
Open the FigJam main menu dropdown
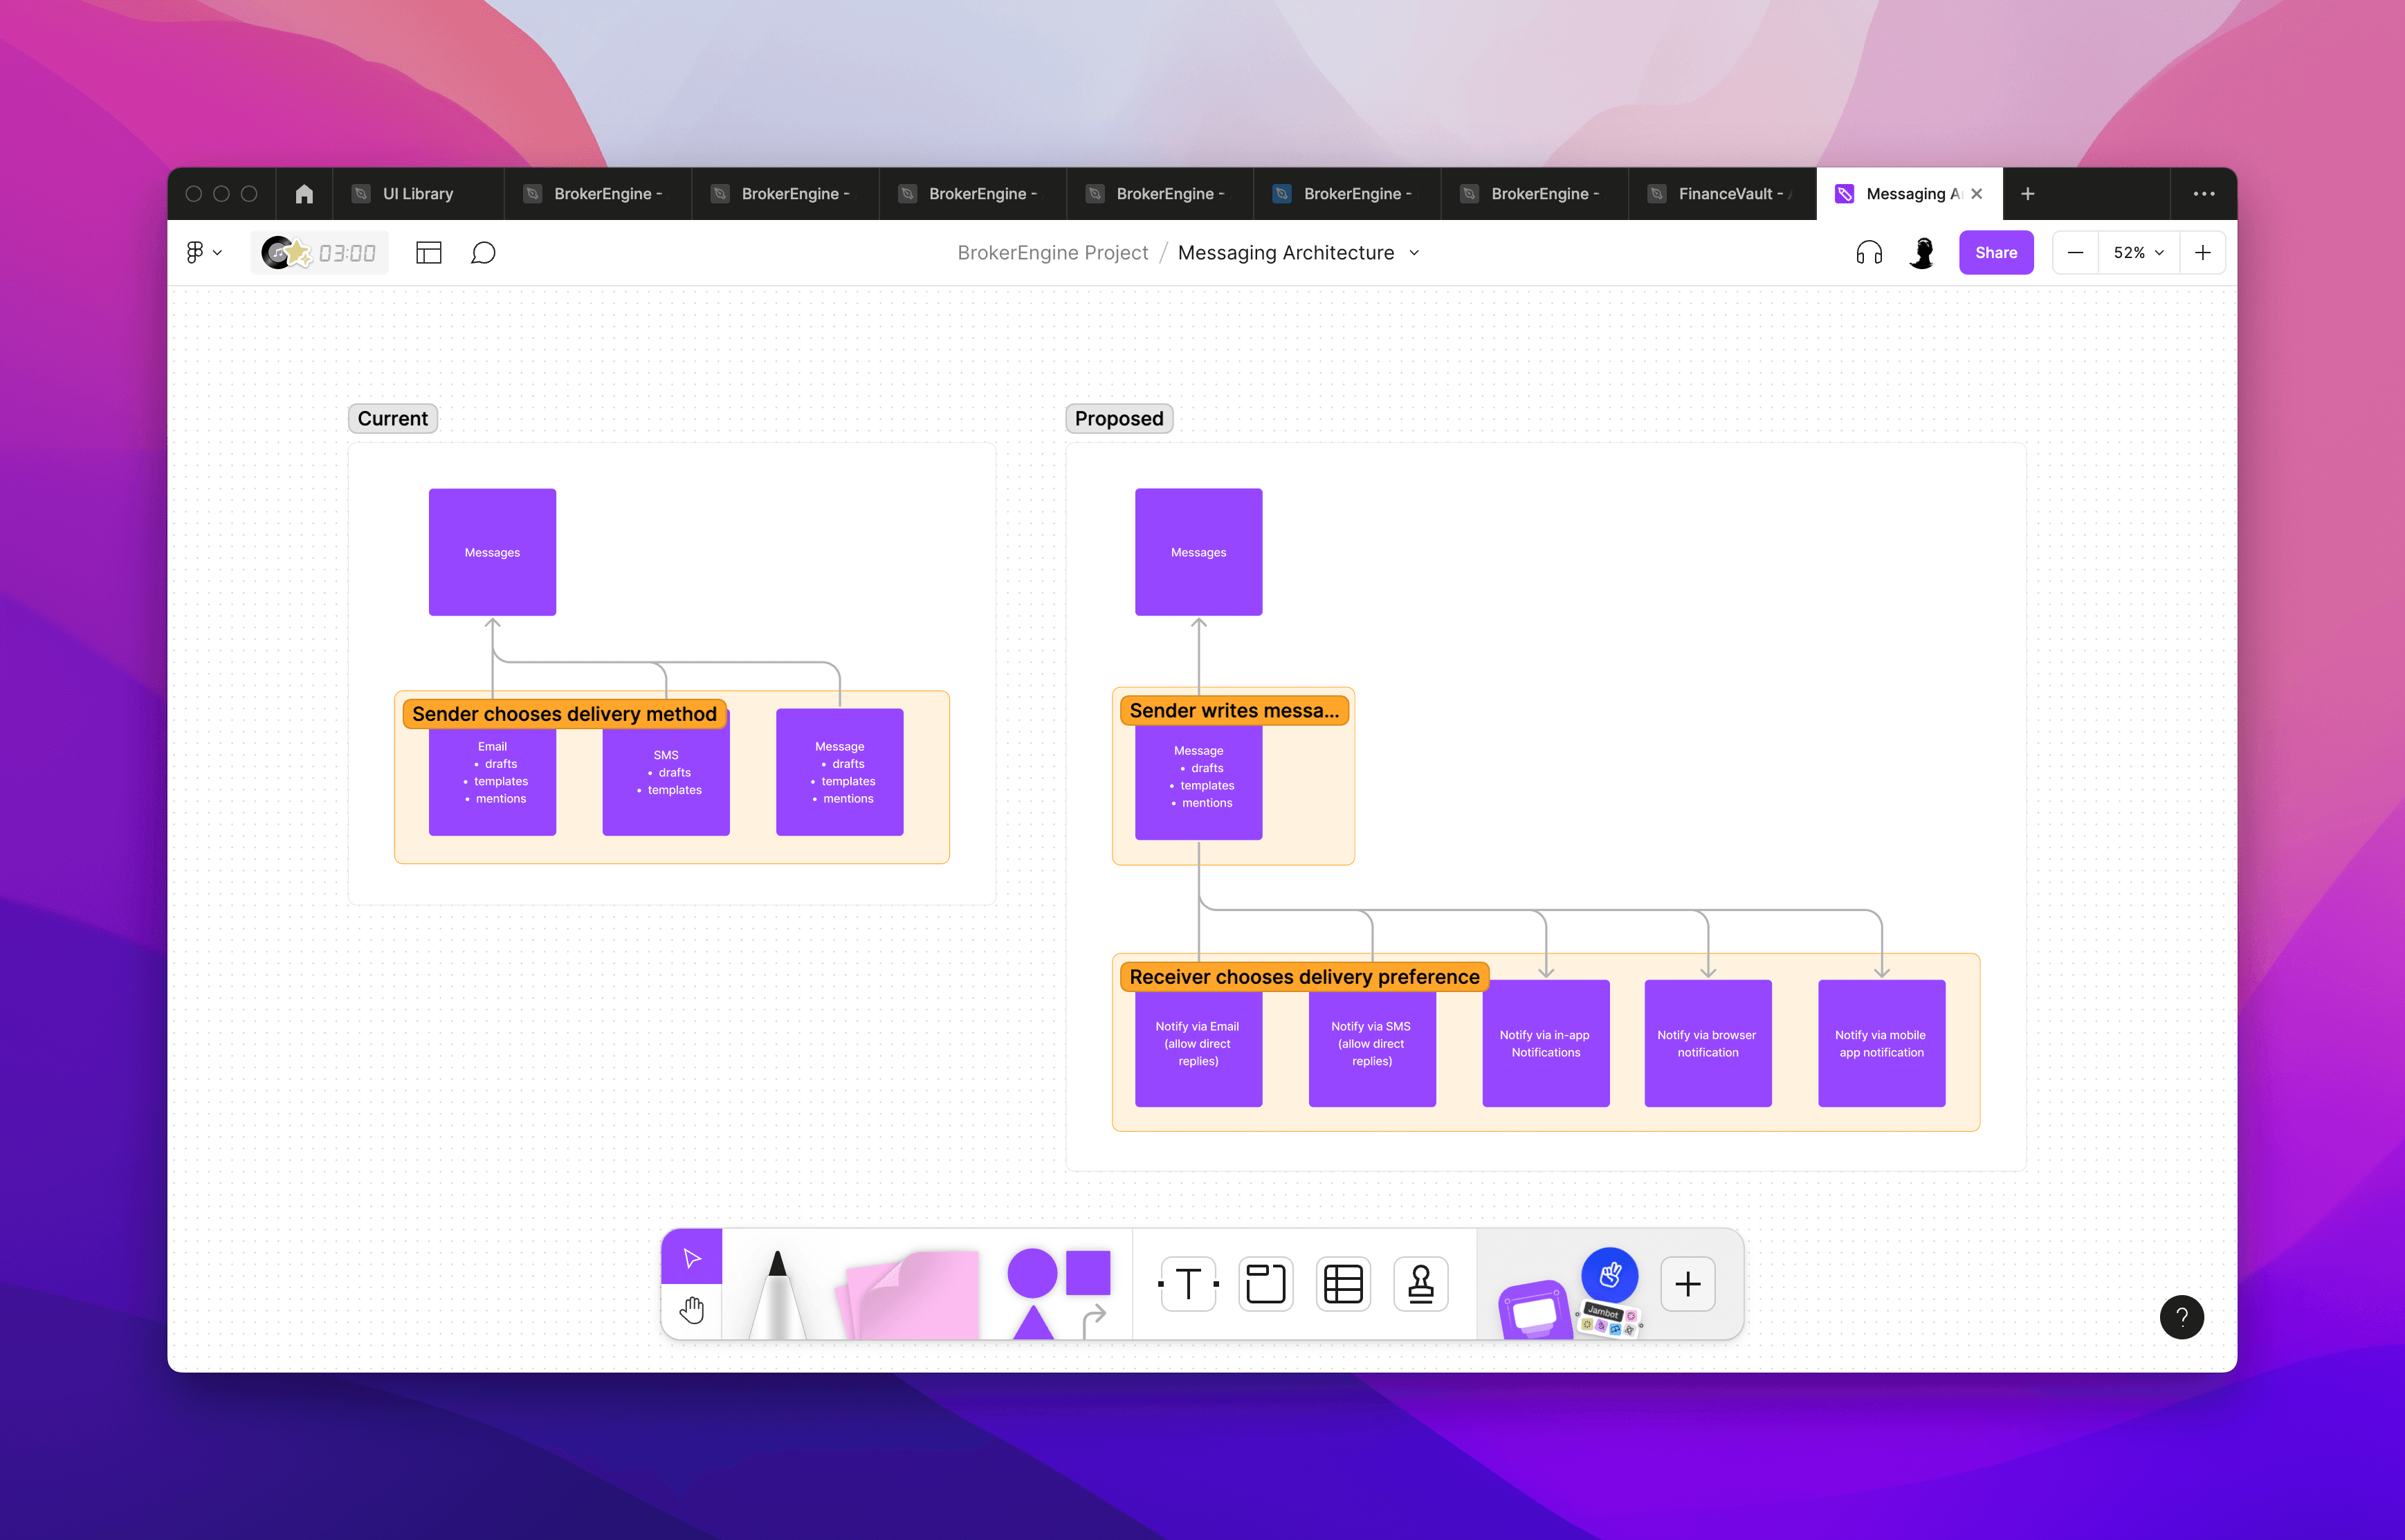click(x=203, y=253)
